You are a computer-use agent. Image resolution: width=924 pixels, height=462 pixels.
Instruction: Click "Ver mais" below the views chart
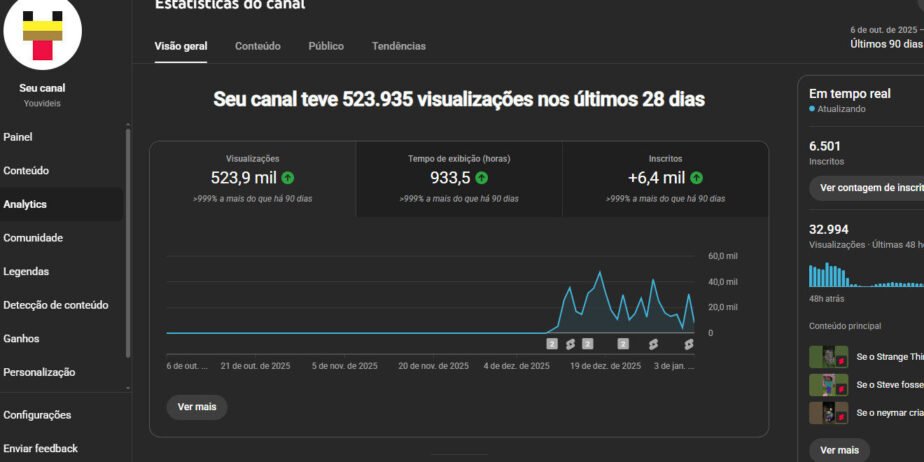coord(196,407)
